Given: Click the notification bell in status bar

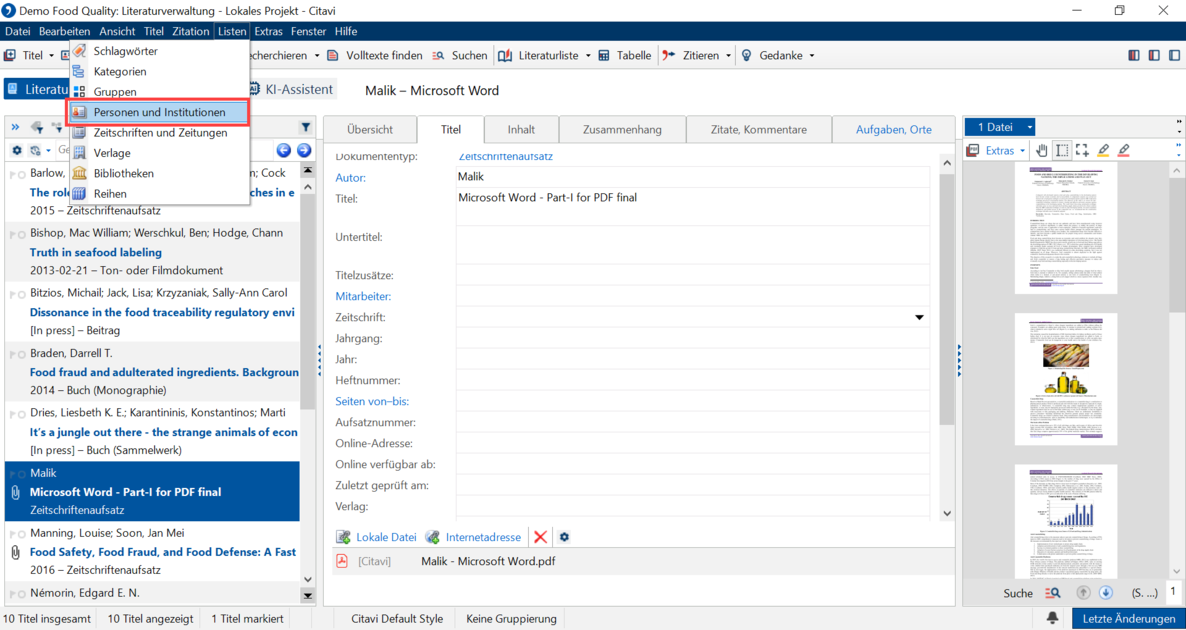Looking at the screenshot, I should pyautogui.click(x=1052, y=618).
